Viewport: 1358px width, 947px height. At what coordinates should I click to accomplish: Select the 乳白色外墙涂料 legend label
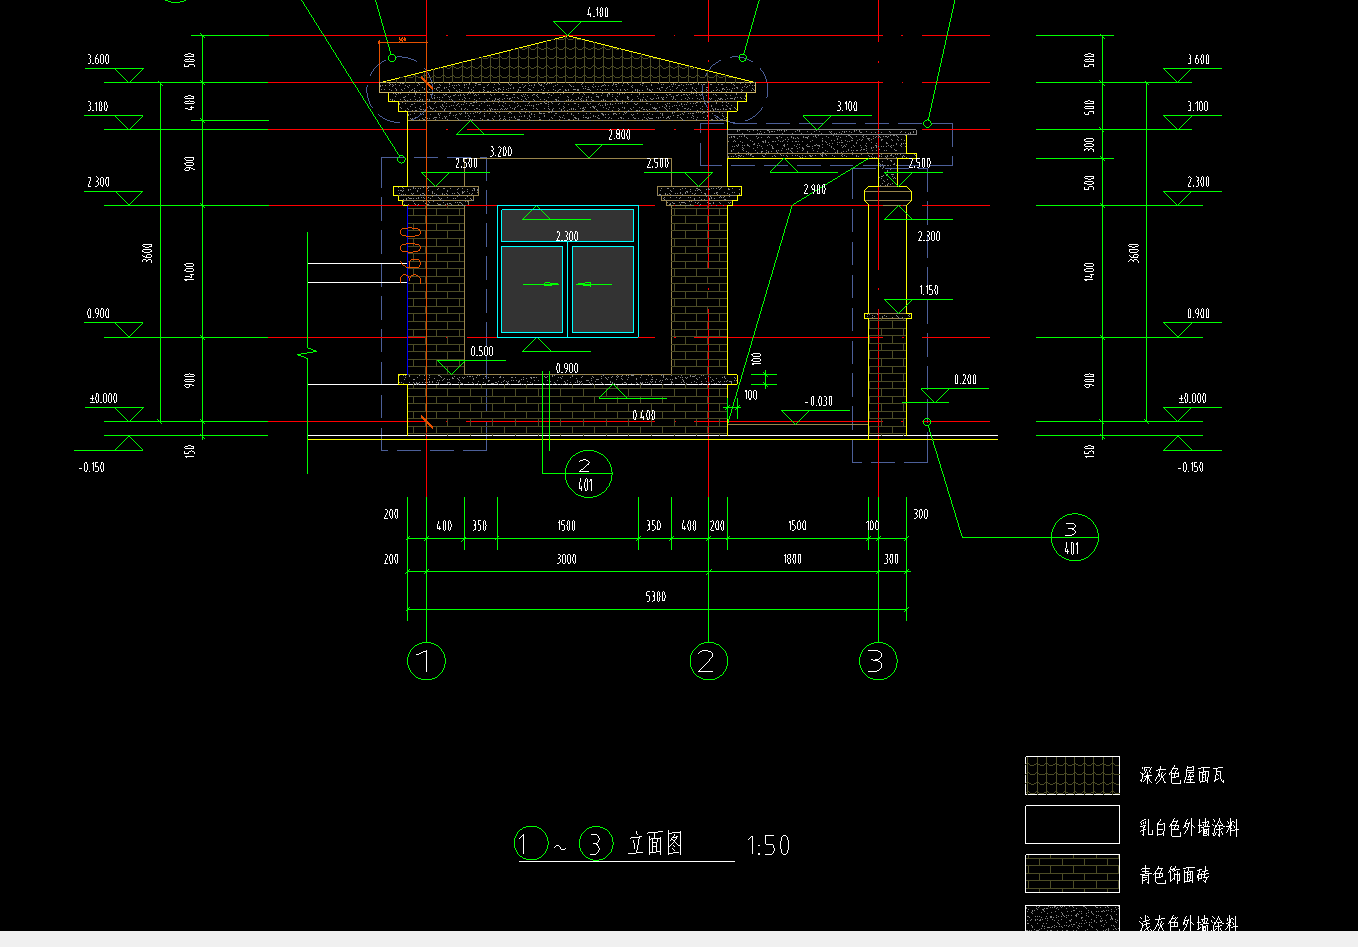point(1189,827)
